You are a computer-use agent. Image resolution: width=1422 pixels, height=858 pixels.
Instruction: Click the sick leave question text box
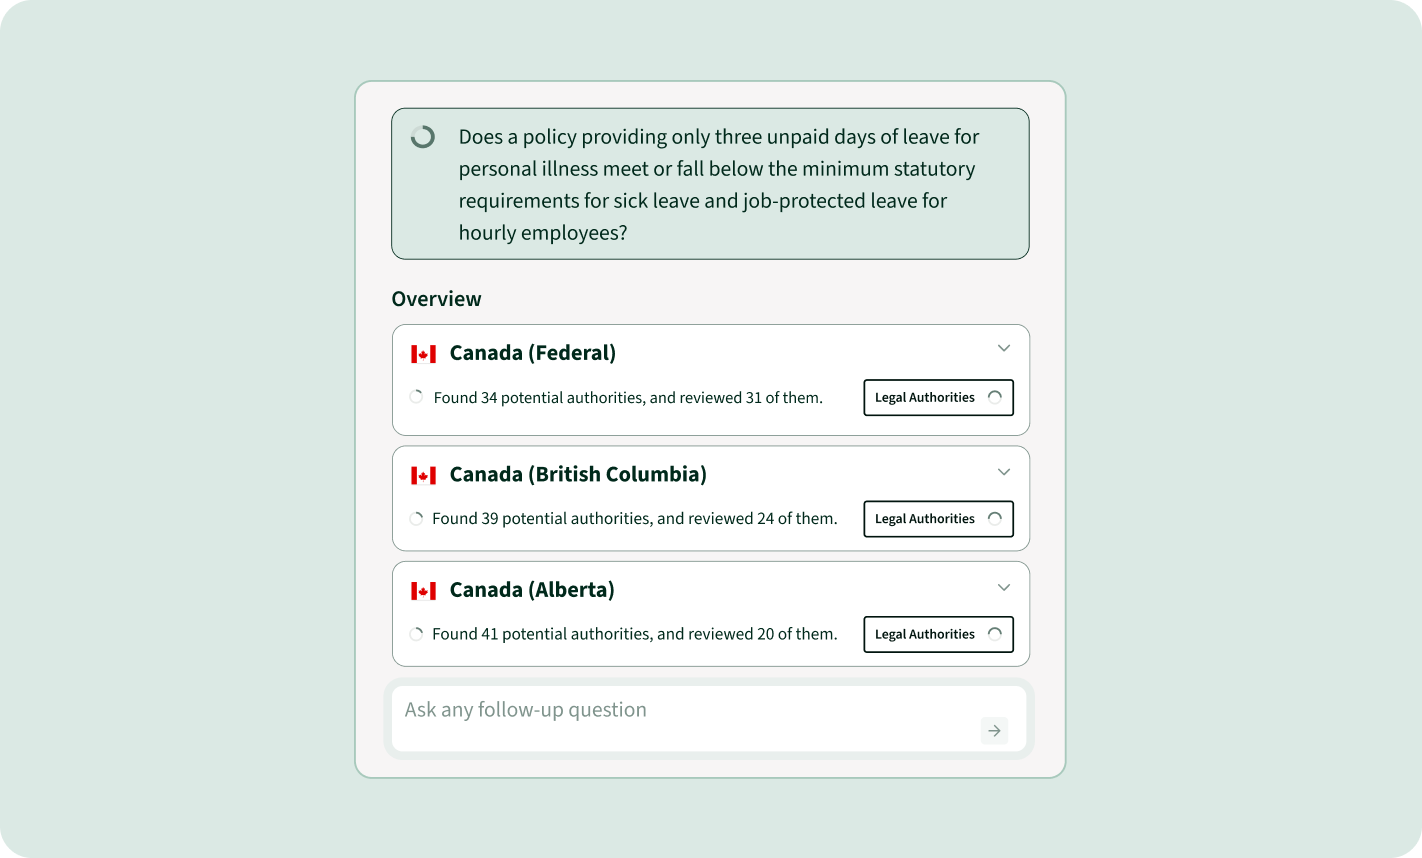tap(710, 184)
